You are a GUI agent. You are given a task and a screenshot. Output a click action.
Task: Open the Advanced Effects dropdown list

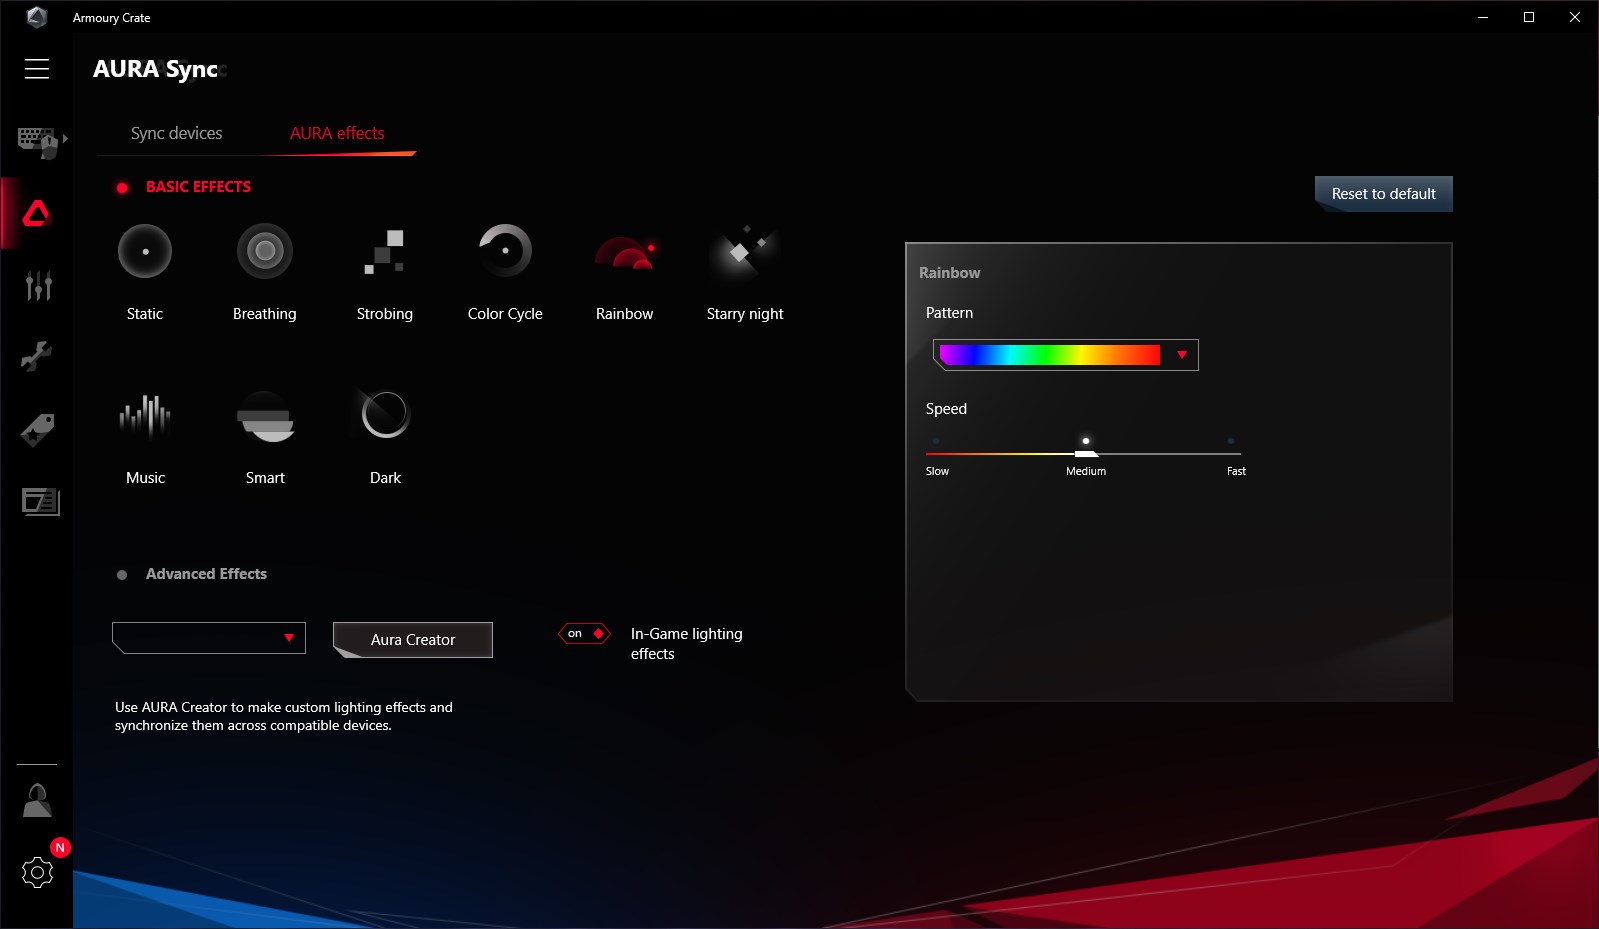pyautogui.click(x=209, y=638)
